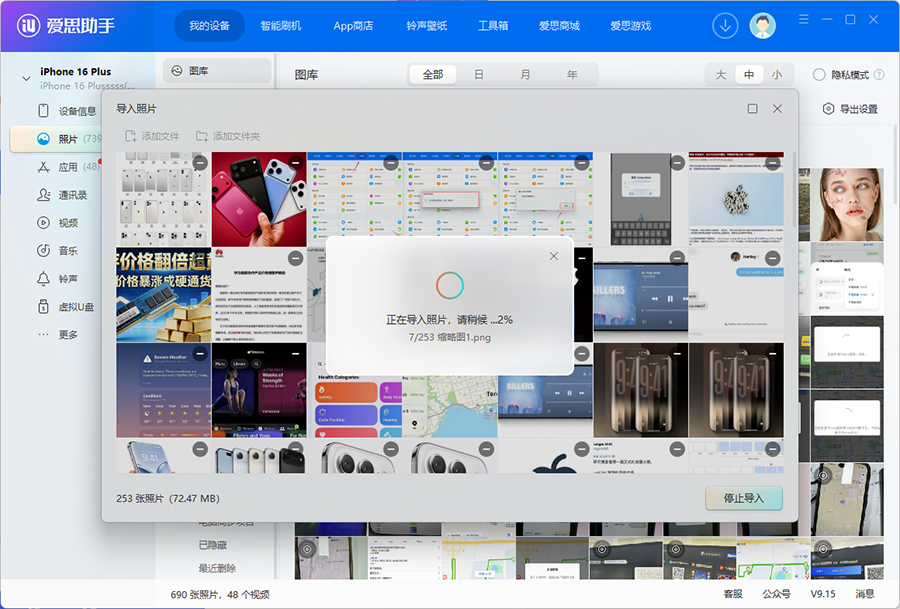This screenshot has width=900, height=609.
Task: Go to 应用 in the sidebar
Action: click(68, 167)
